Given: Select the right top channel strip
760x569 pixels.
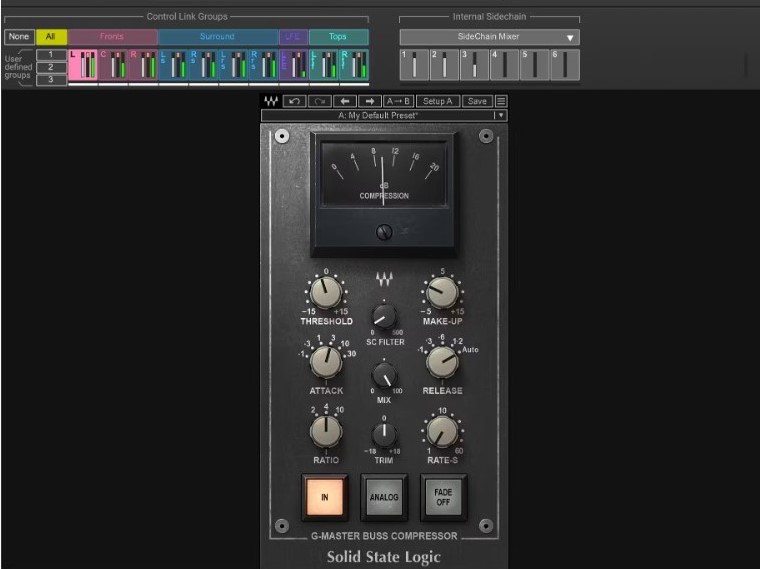Looking at the screenshot, I should click(x=353, y=64).
